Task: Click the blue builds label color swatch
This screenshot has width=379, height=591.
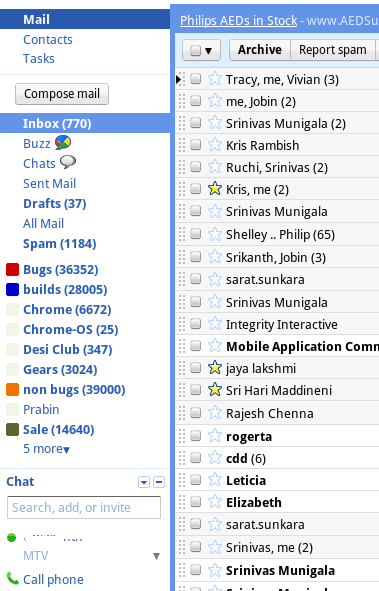Action: (x=12, y=289)
